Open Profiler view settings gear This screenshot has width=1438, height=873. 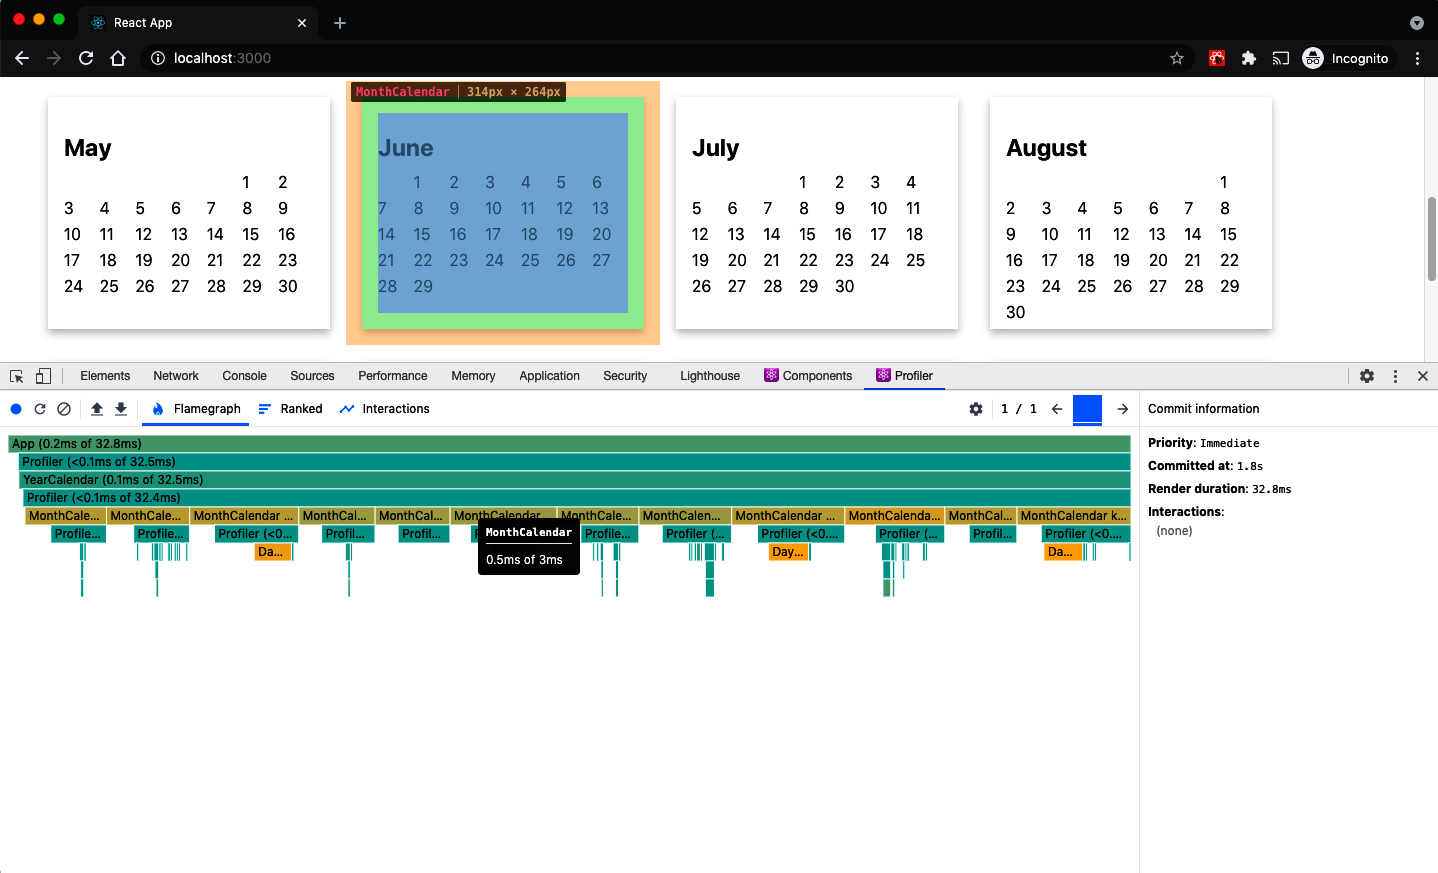976,409
